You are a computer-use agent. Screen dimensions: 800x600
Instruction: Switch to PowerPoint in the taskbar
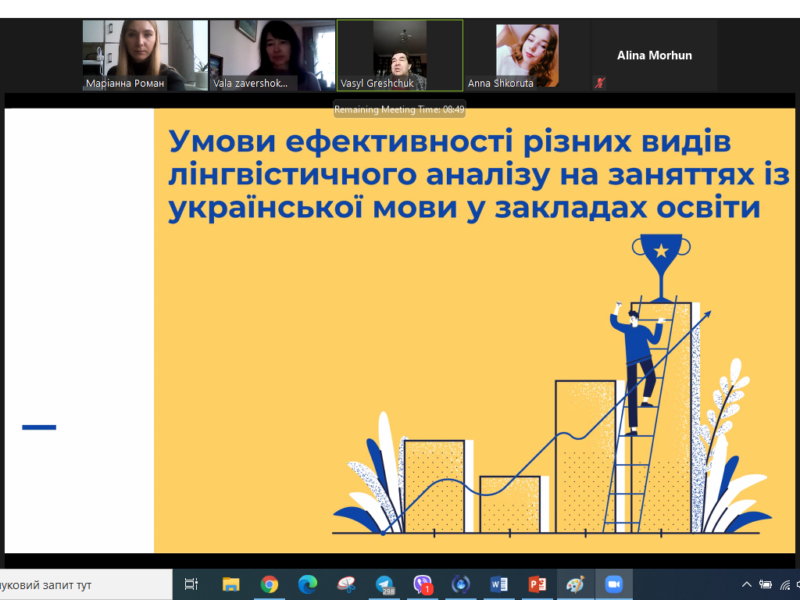pos(537,584)
